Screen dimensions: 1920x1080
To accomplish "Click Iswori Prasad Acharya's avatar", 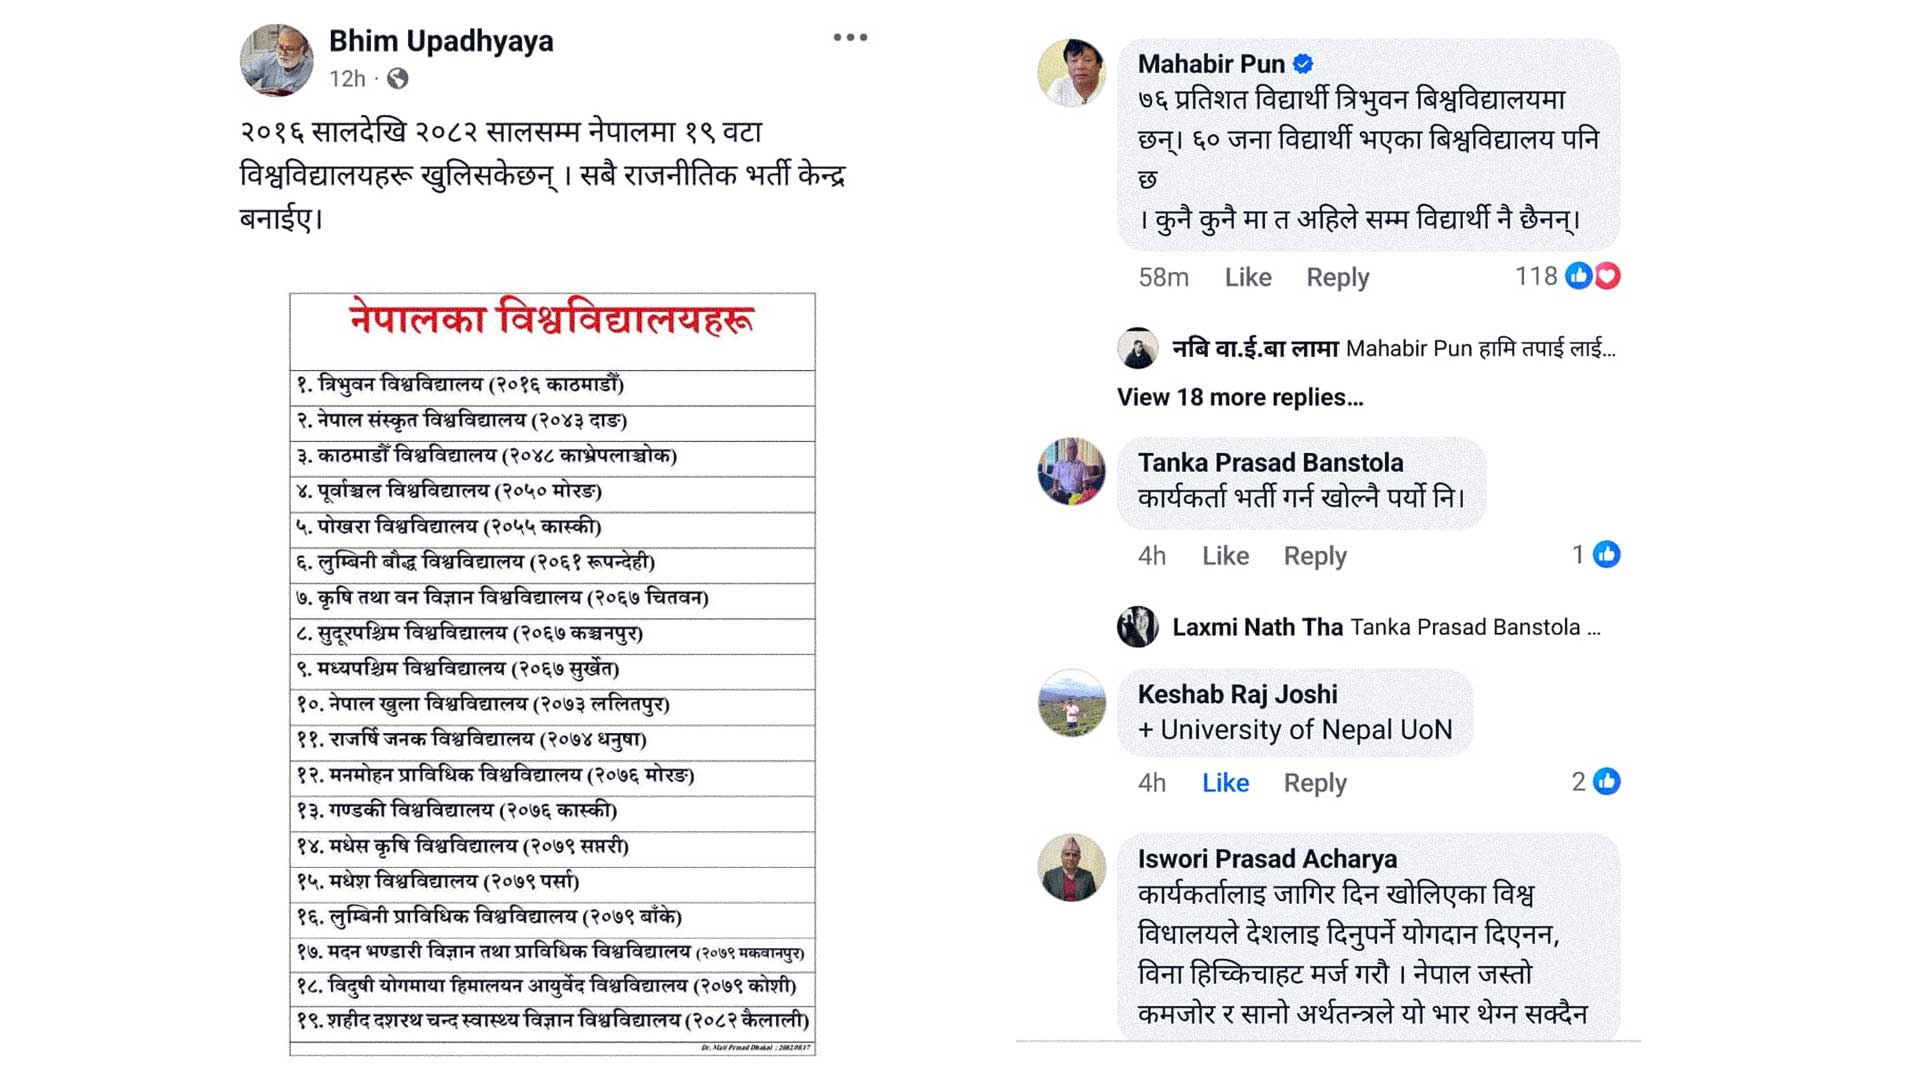I will coord(1071,868).
